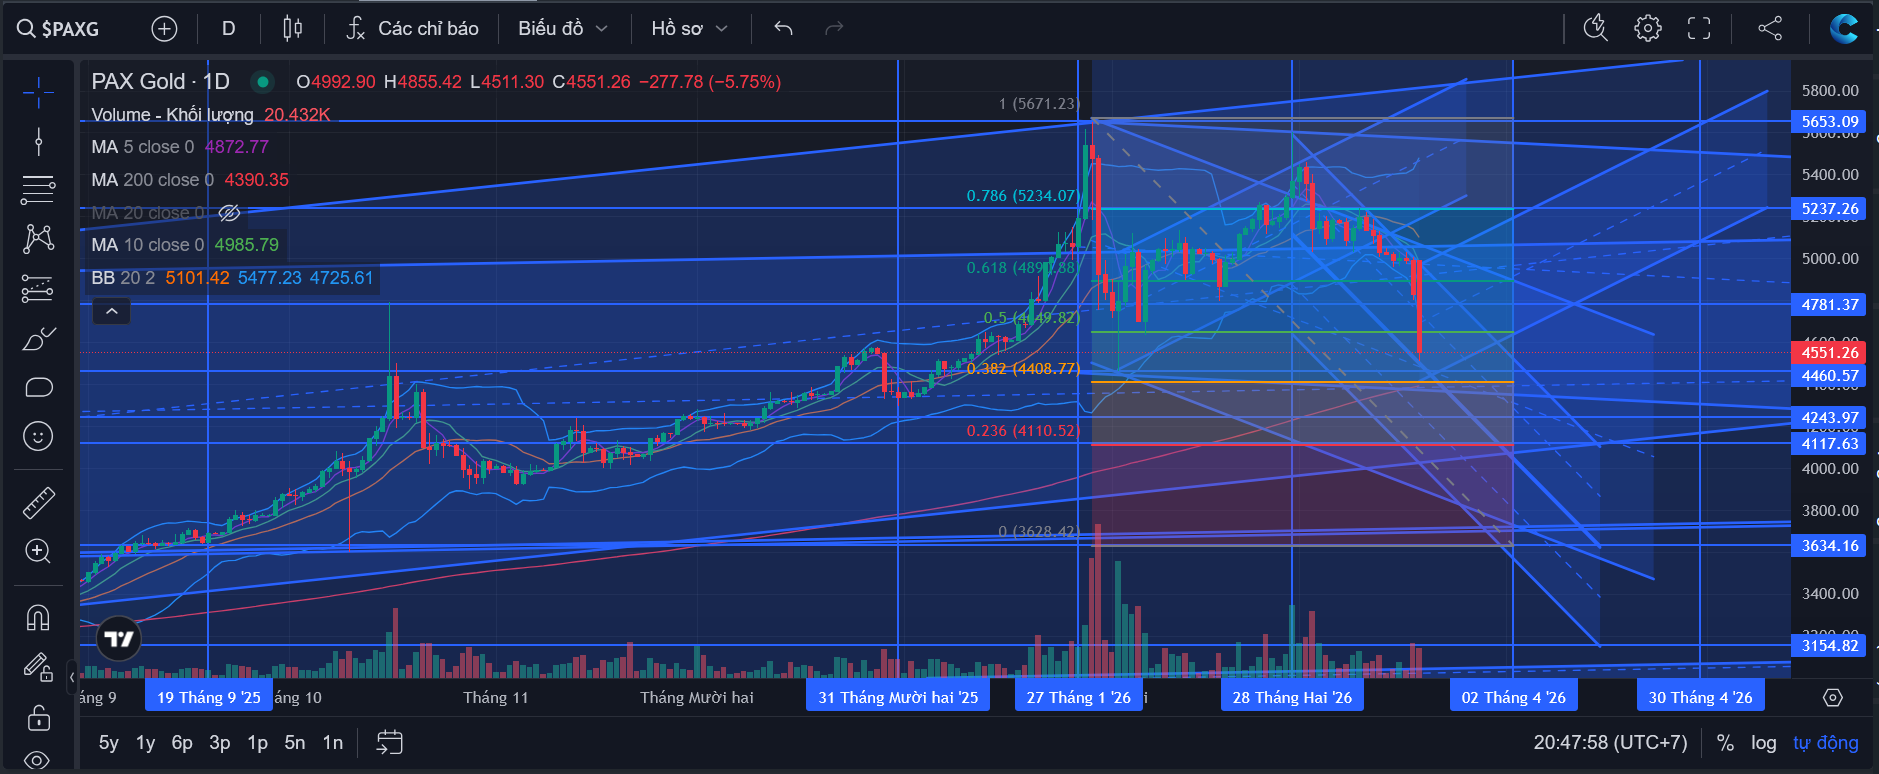Change the D timeframe interval
This screenshot has height=774, width=1879.
pyautogui.click(x=229, y=29)
